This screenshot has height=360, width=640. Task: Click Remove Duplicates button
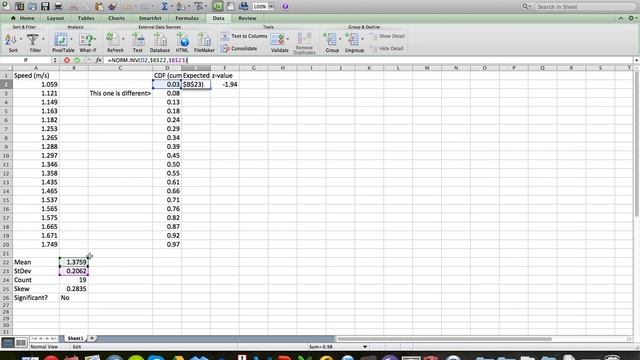coord(304,43)
